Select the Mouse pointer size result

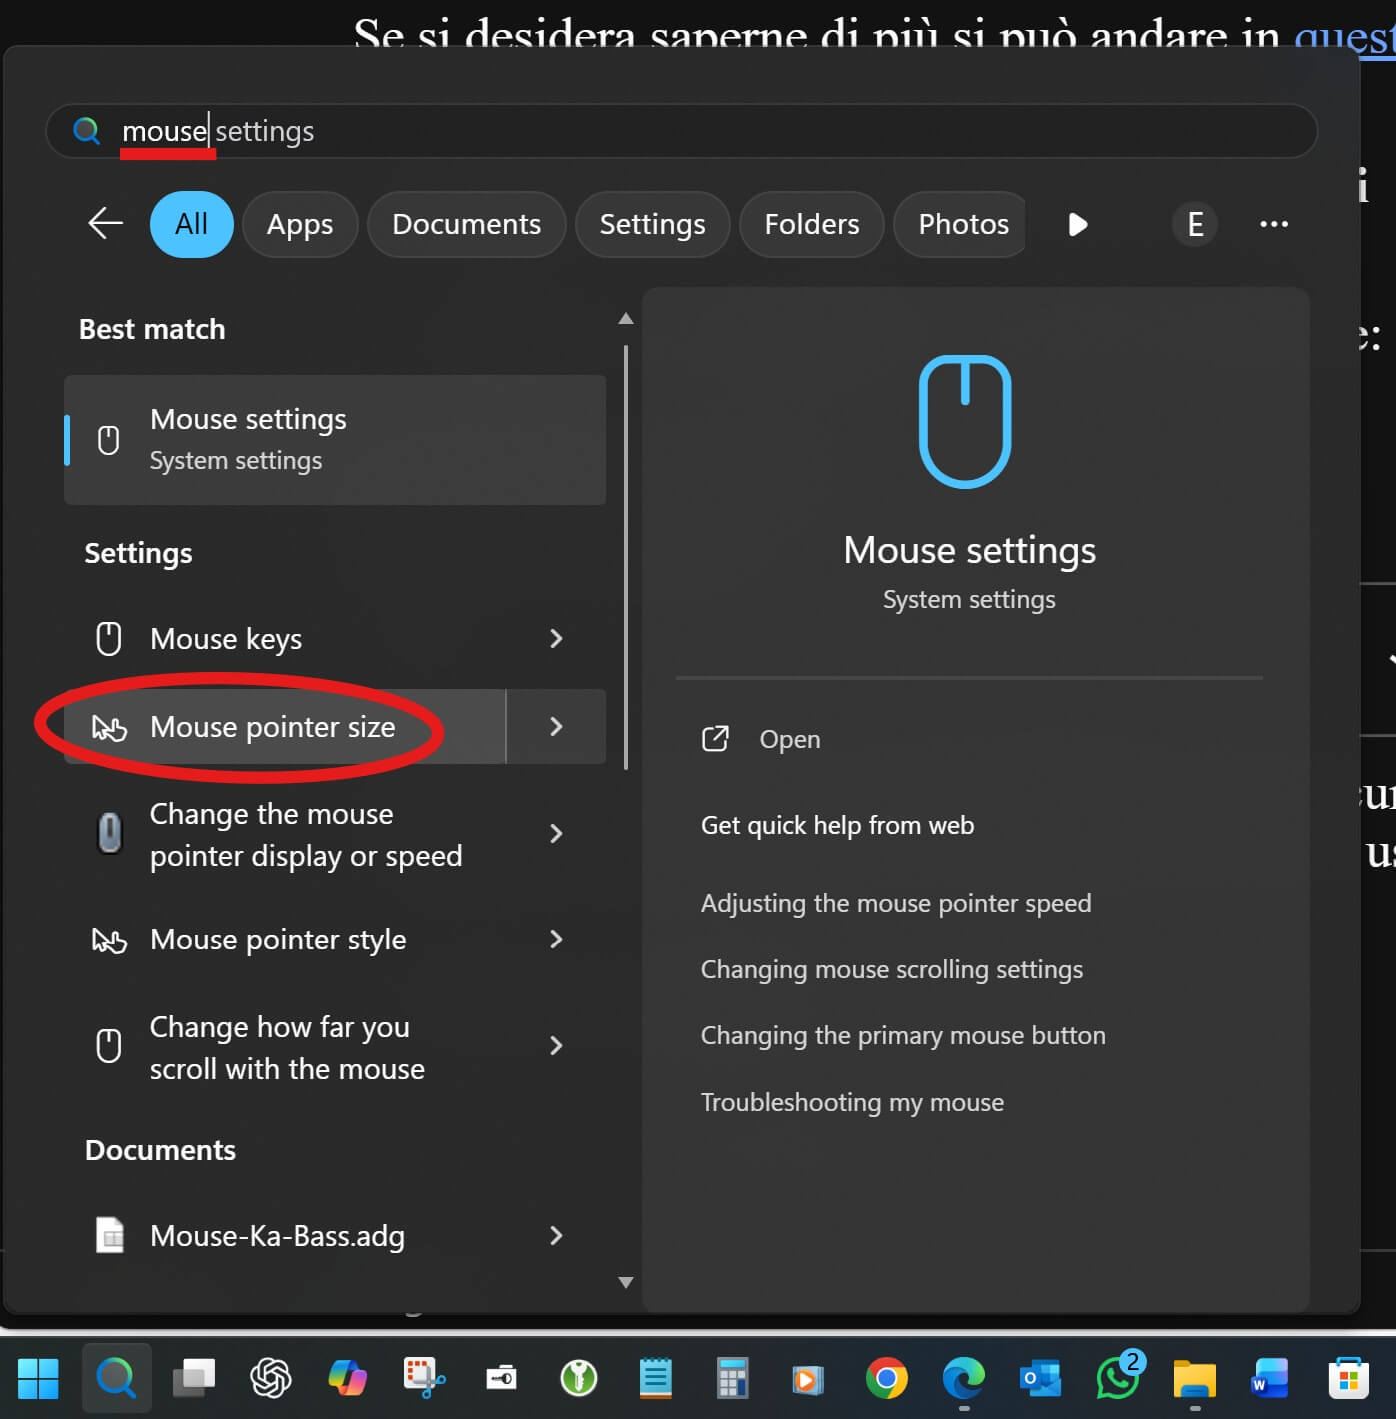(x=272, y=727)
